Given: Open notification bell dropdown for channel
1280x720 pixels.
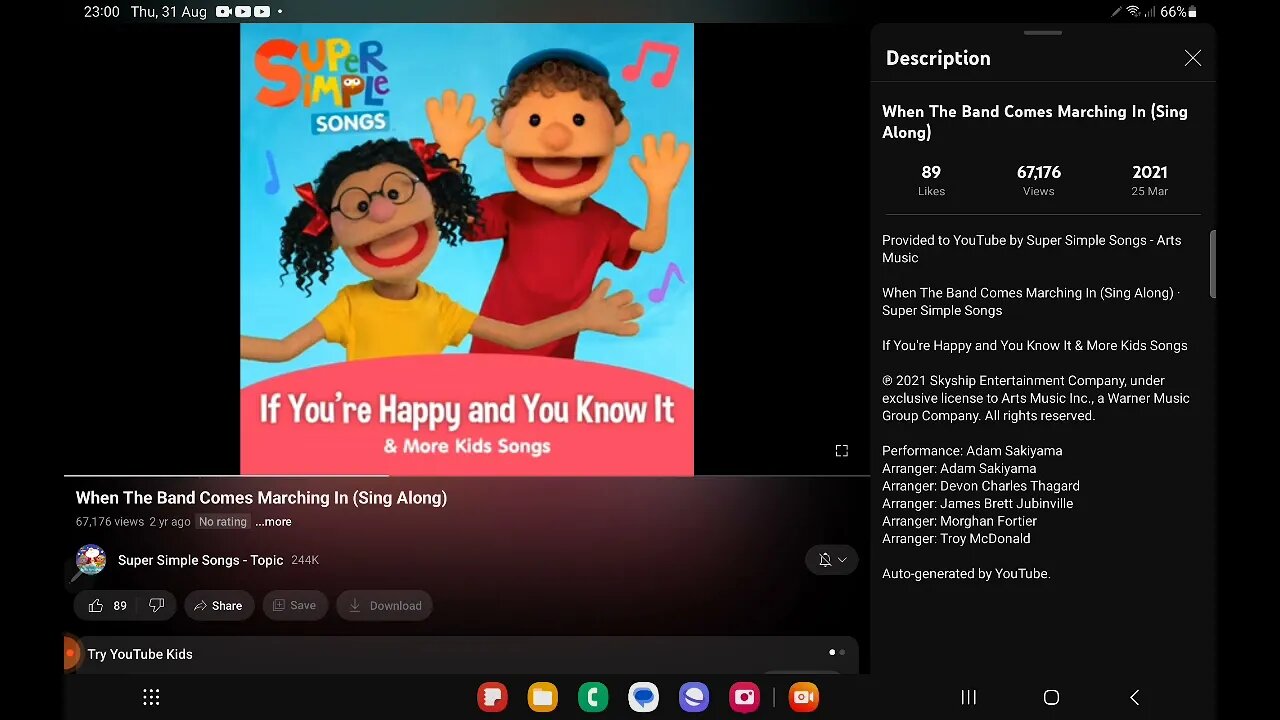Looking at the screenshot, I should [832, 560].
